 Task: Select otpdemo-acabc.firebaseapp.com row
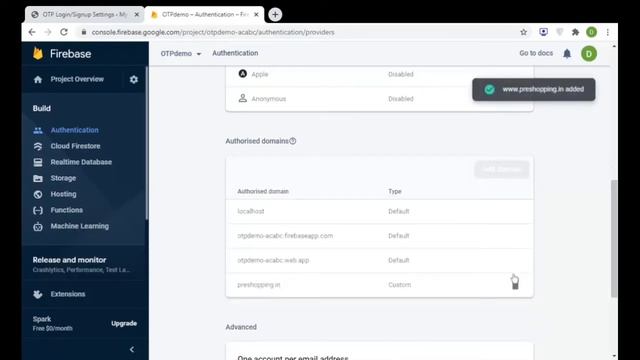click(379, 236)
